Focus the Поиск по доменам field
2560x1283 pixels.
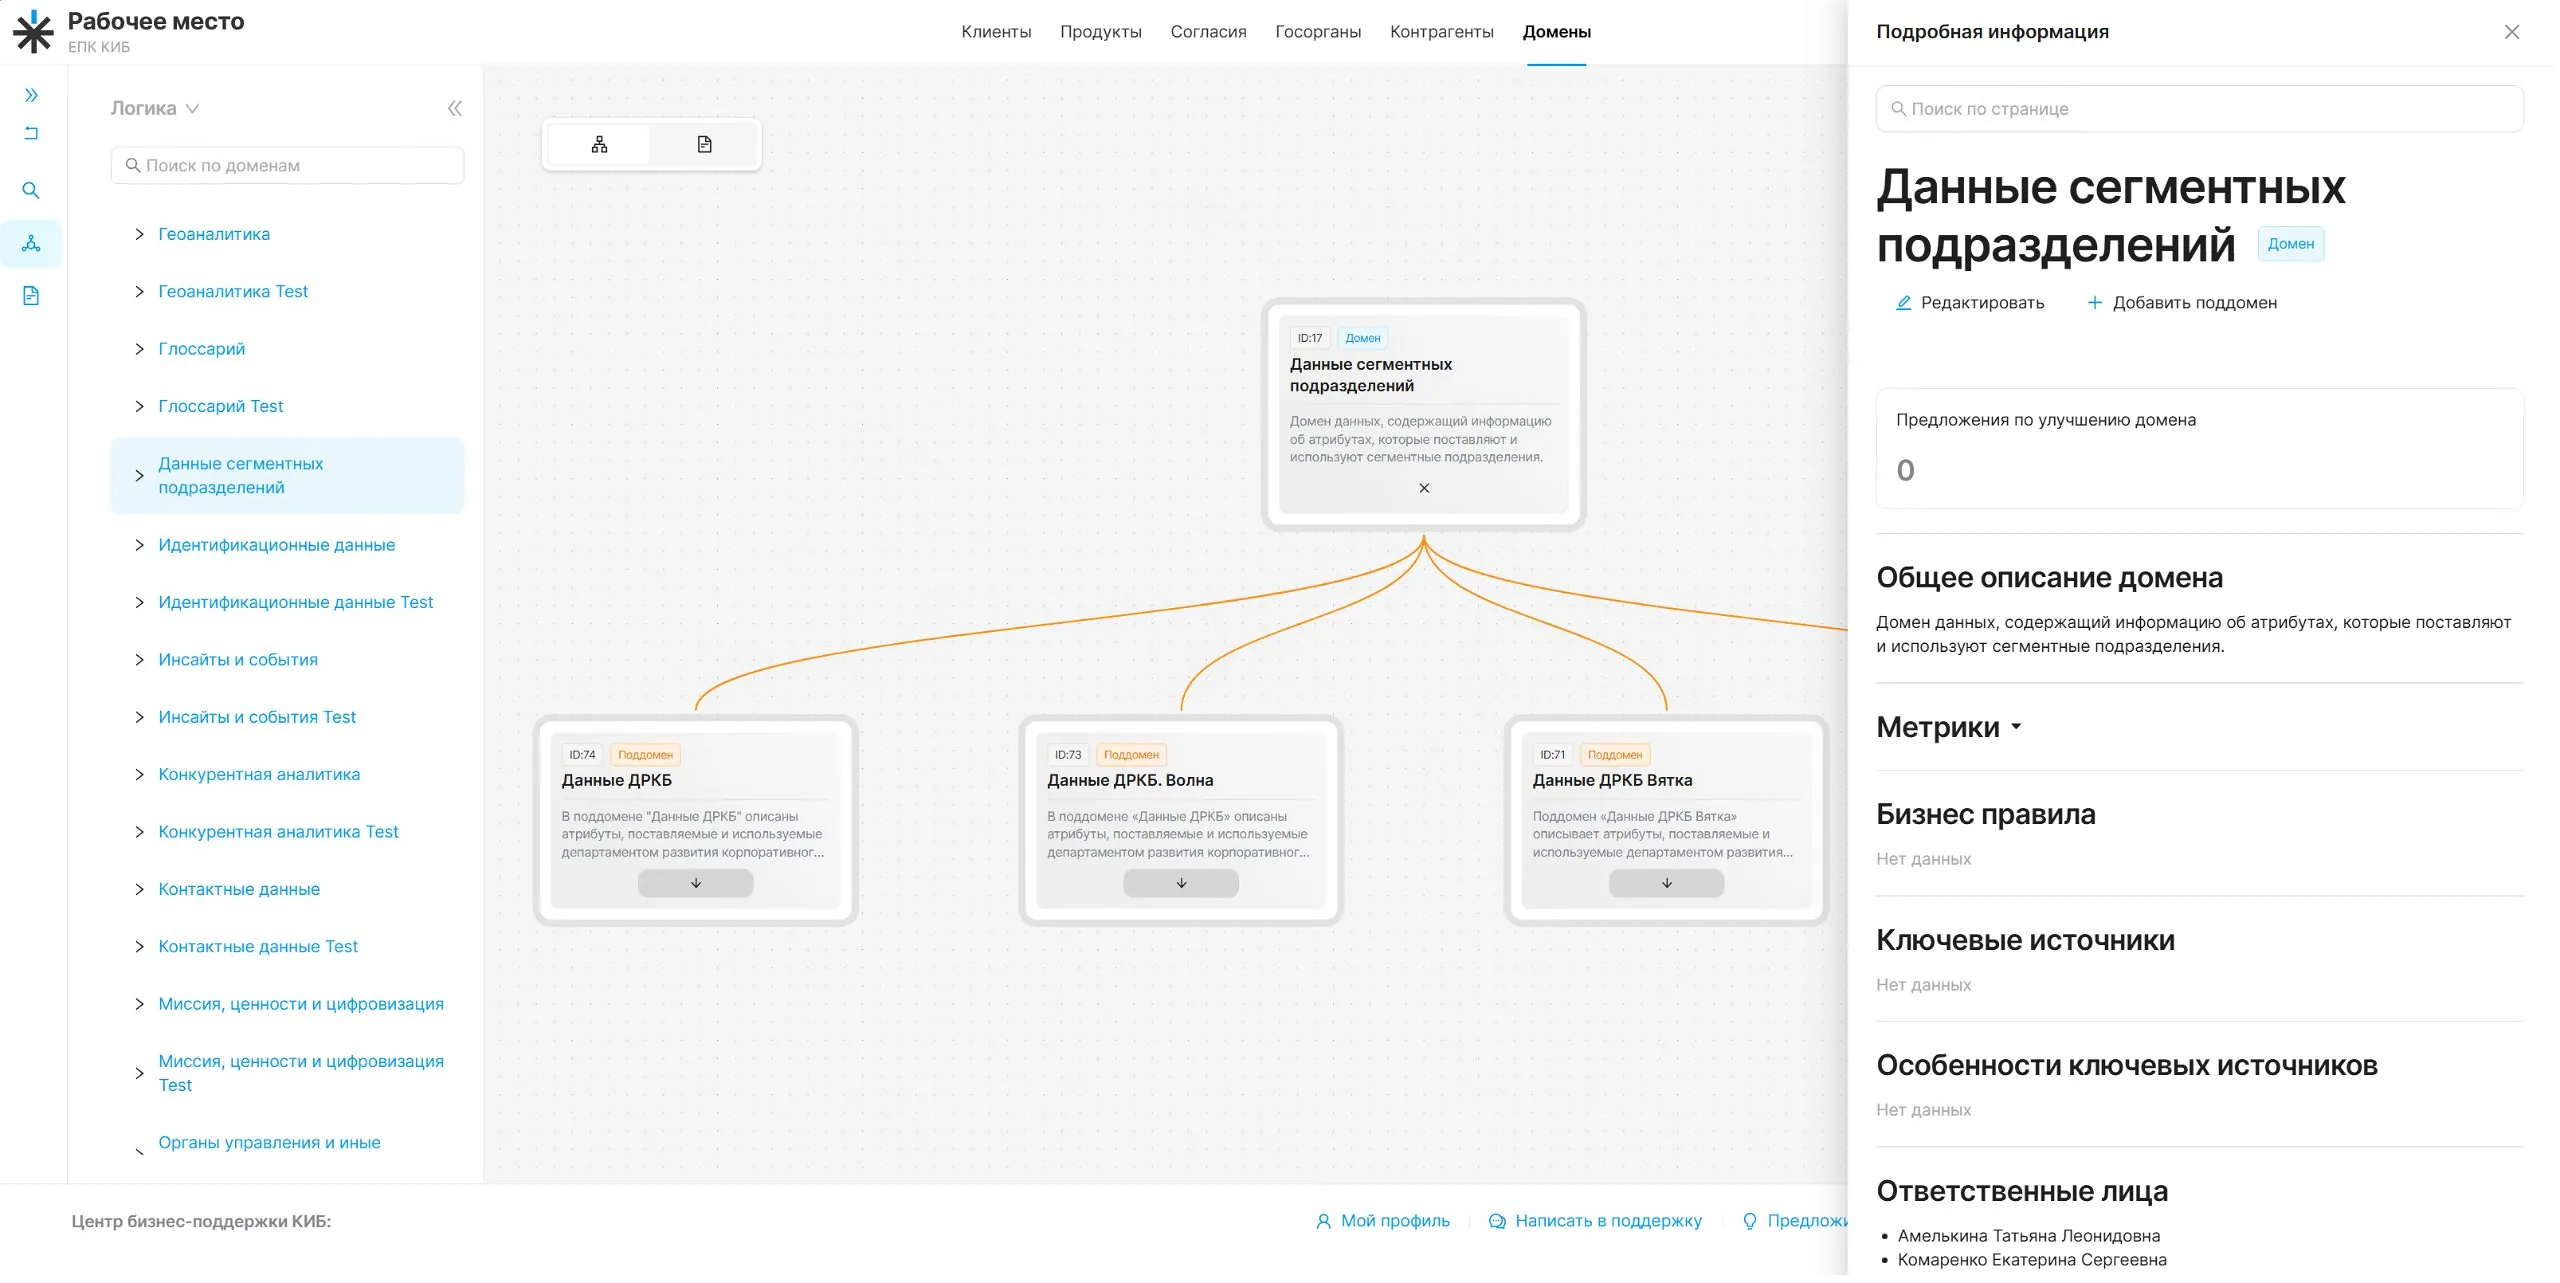287,165
